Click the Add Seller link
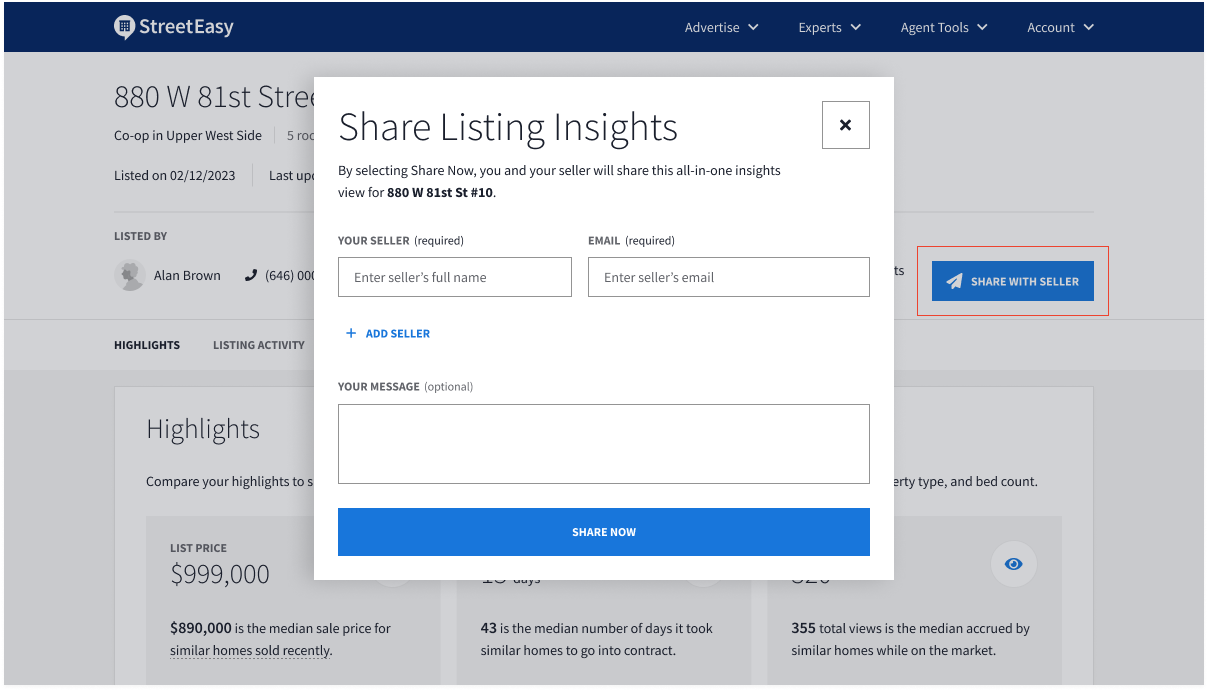1208x691 pixels. click(x=388, y=333)
